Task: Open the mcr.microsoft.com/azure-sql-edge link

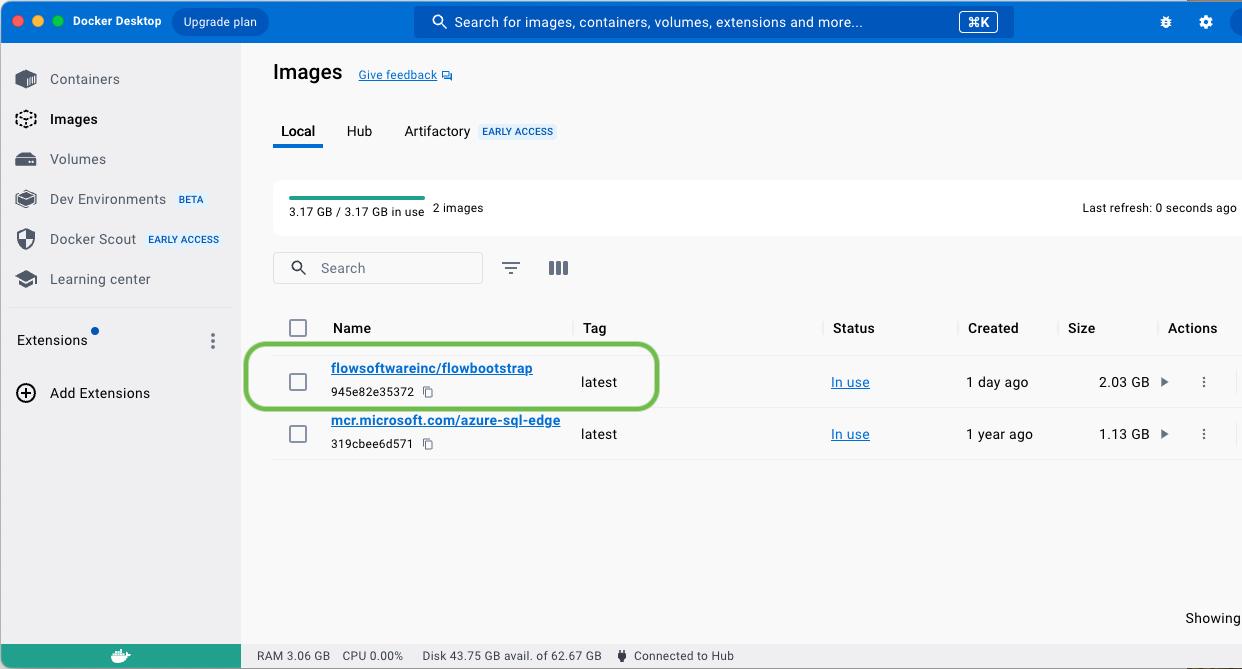Action: coord(446,420)
